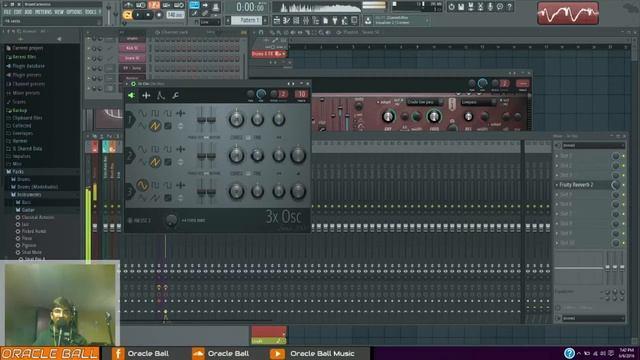Click the microphone icon in top shortcut bar
The image size is (640, 360).
click(x=490, y=7)
